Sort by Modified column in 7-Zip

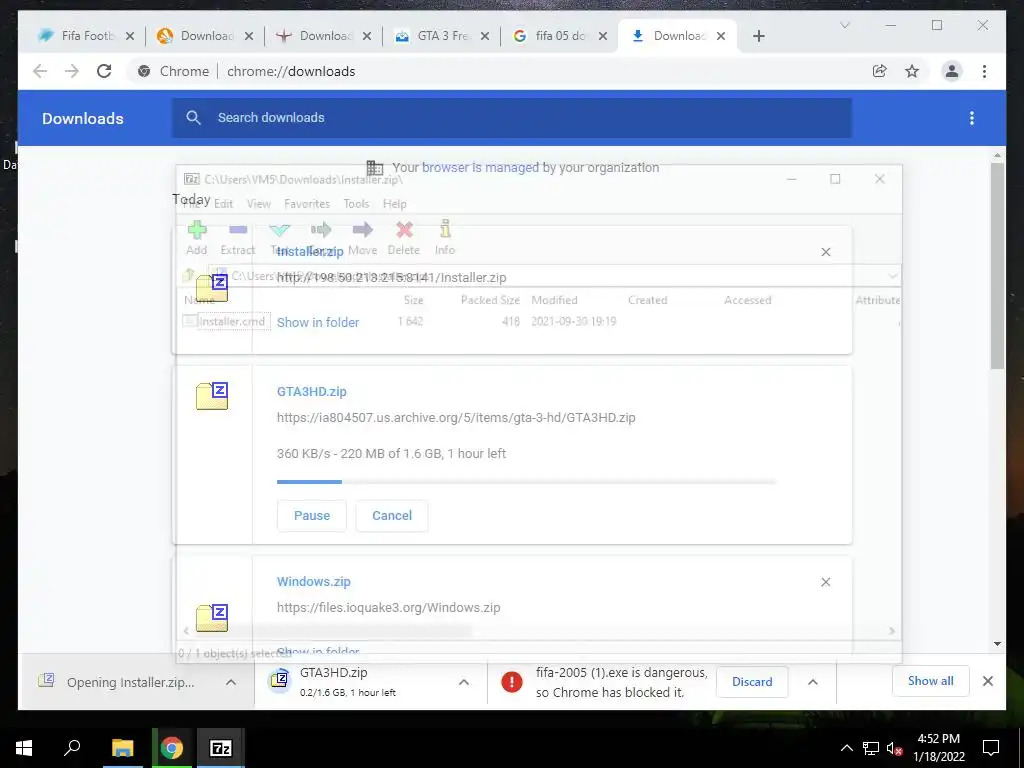(554, 300)
